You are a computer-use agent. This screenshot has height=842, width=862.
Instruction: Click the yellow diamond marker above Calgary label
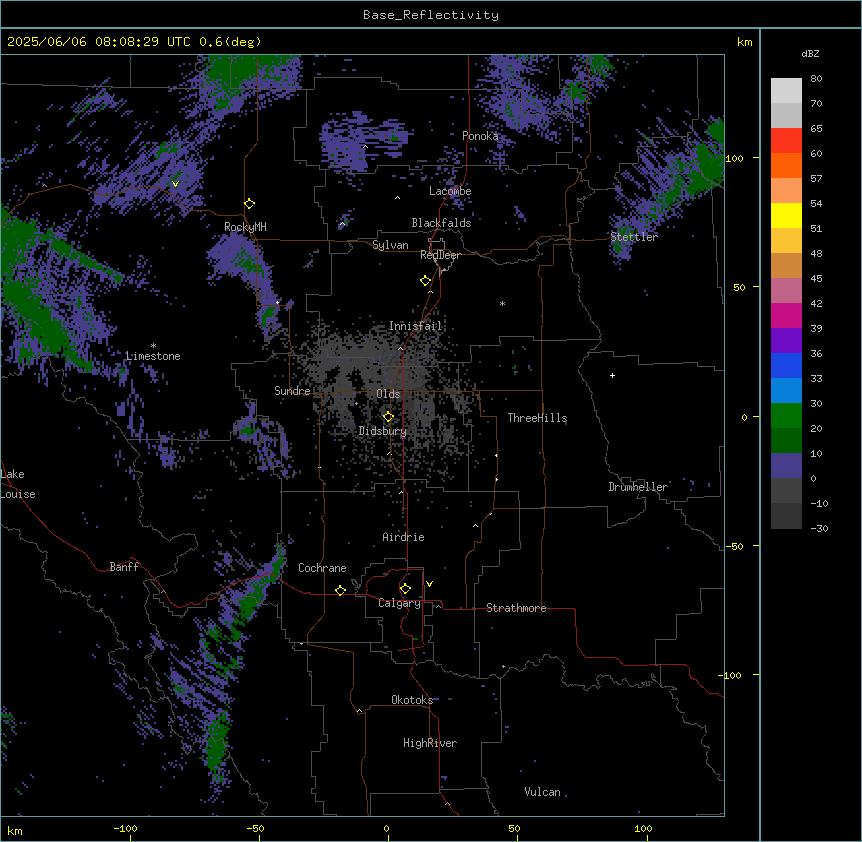click(x=405, y=589)
